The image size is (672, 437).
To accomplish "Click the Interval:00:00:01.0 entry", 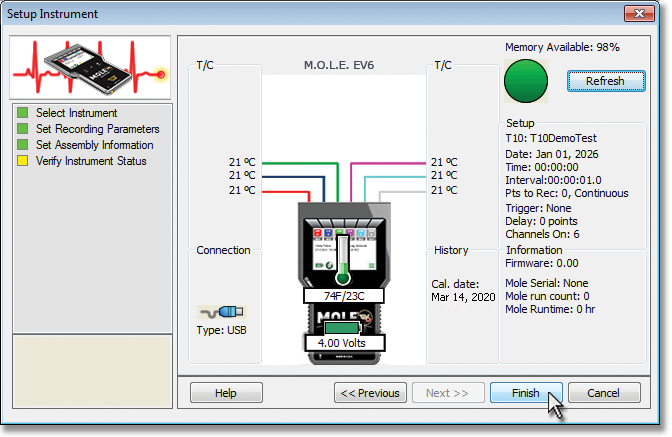I will point(553,180).
